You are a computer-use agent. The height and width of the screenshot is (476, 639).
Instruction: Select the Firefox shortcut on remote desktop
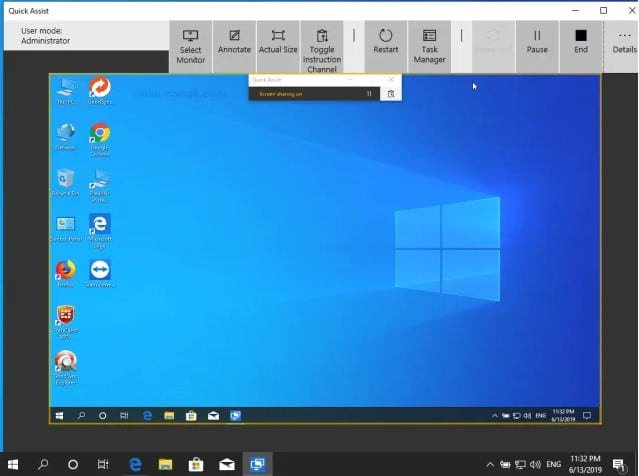(66, 272)
